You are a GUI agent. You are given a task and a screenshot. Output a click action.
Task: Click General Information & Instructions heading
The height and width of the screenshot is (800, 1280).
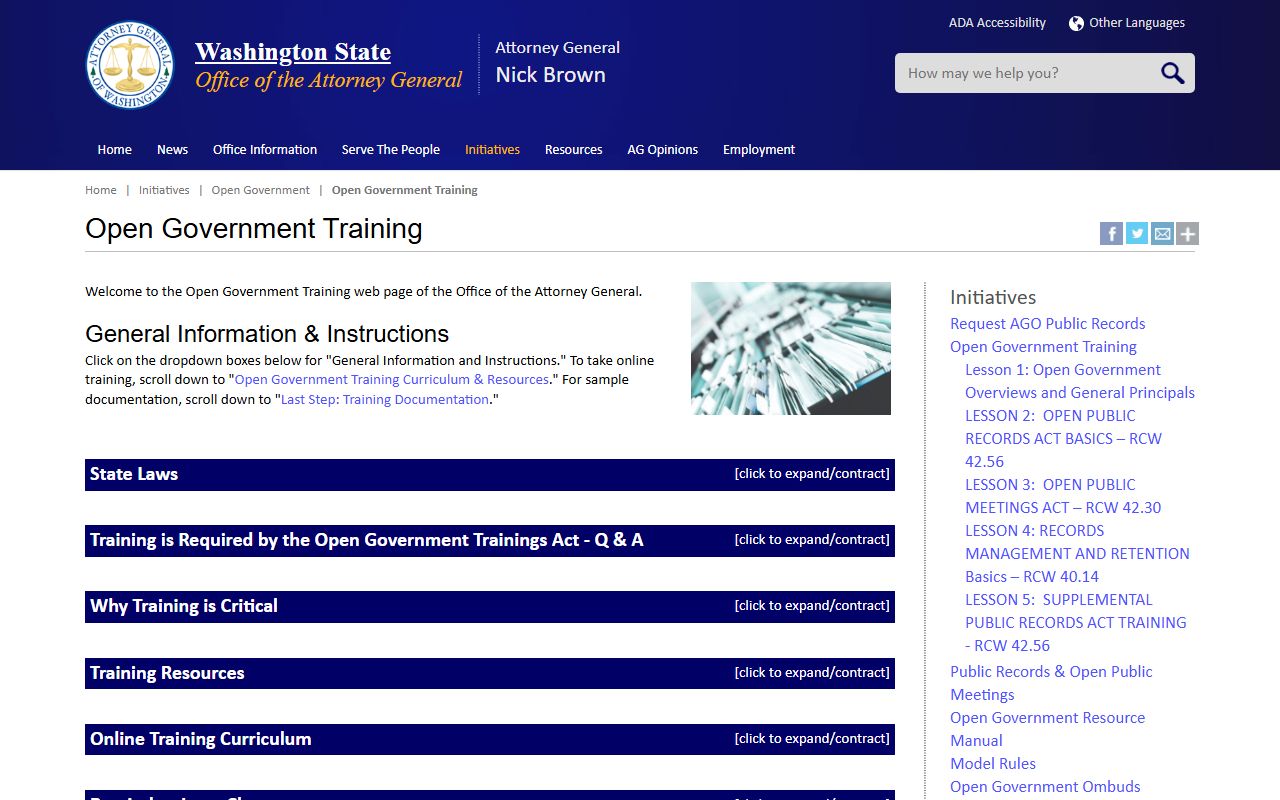[x=267, y=334]
